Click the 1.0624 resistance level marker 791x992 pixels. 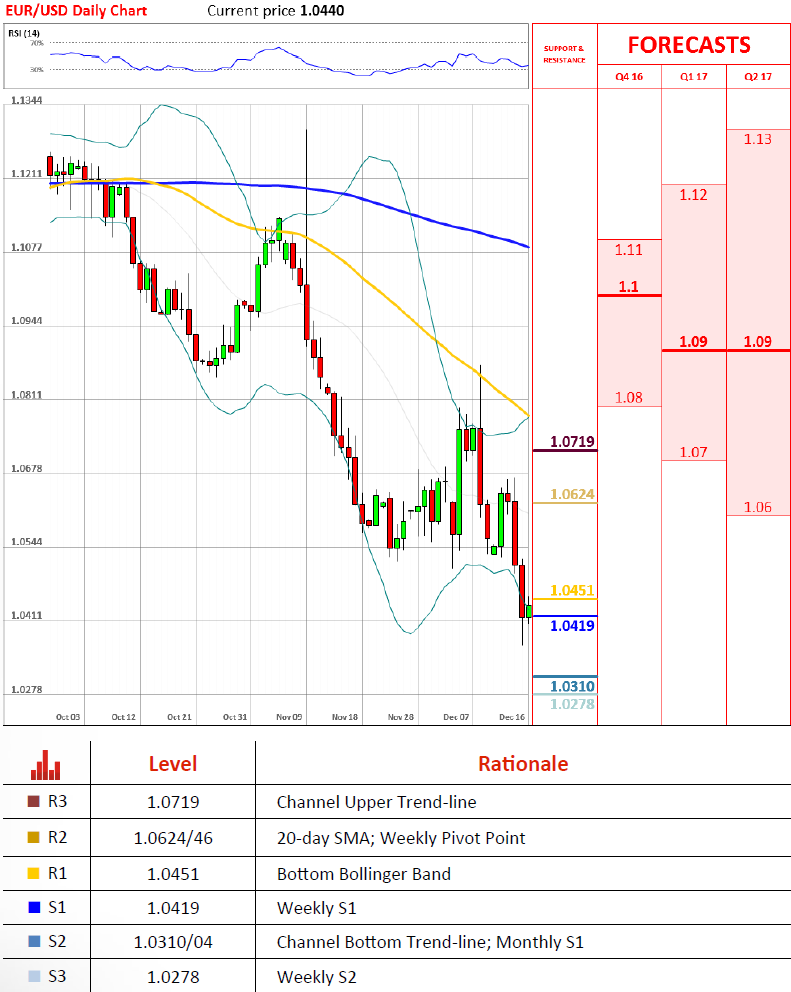(x=572, y=494)
